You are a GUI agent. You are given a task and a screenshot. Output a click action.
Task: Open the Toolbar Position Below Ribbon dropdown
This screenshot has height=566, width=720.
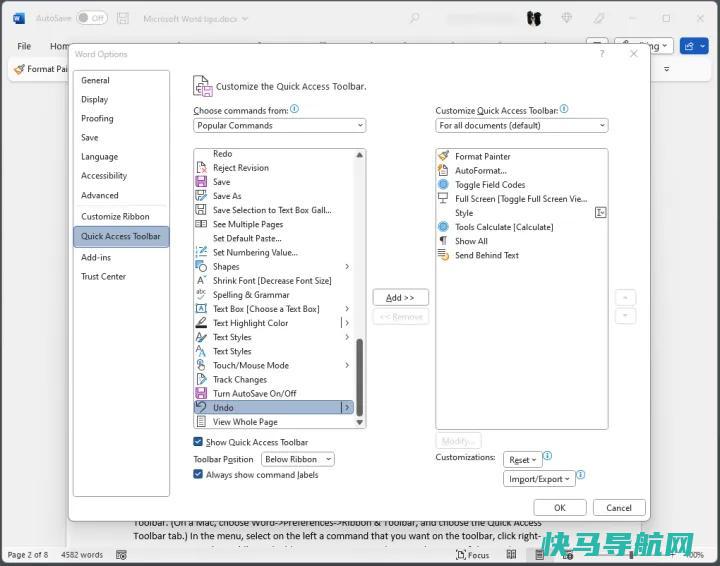298,459
